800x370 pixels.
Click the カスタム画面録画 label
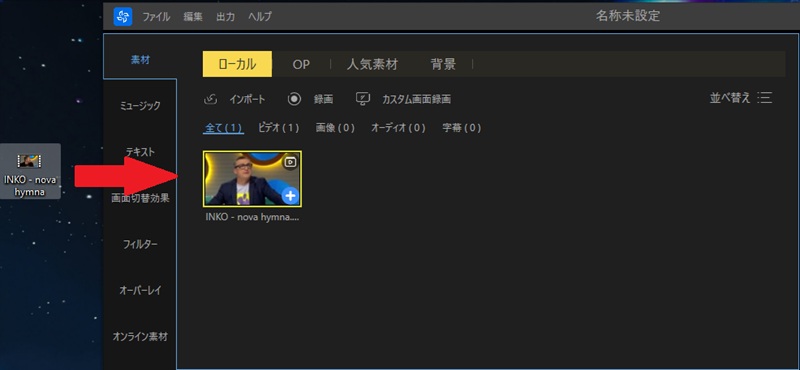[x=416, y=99]
